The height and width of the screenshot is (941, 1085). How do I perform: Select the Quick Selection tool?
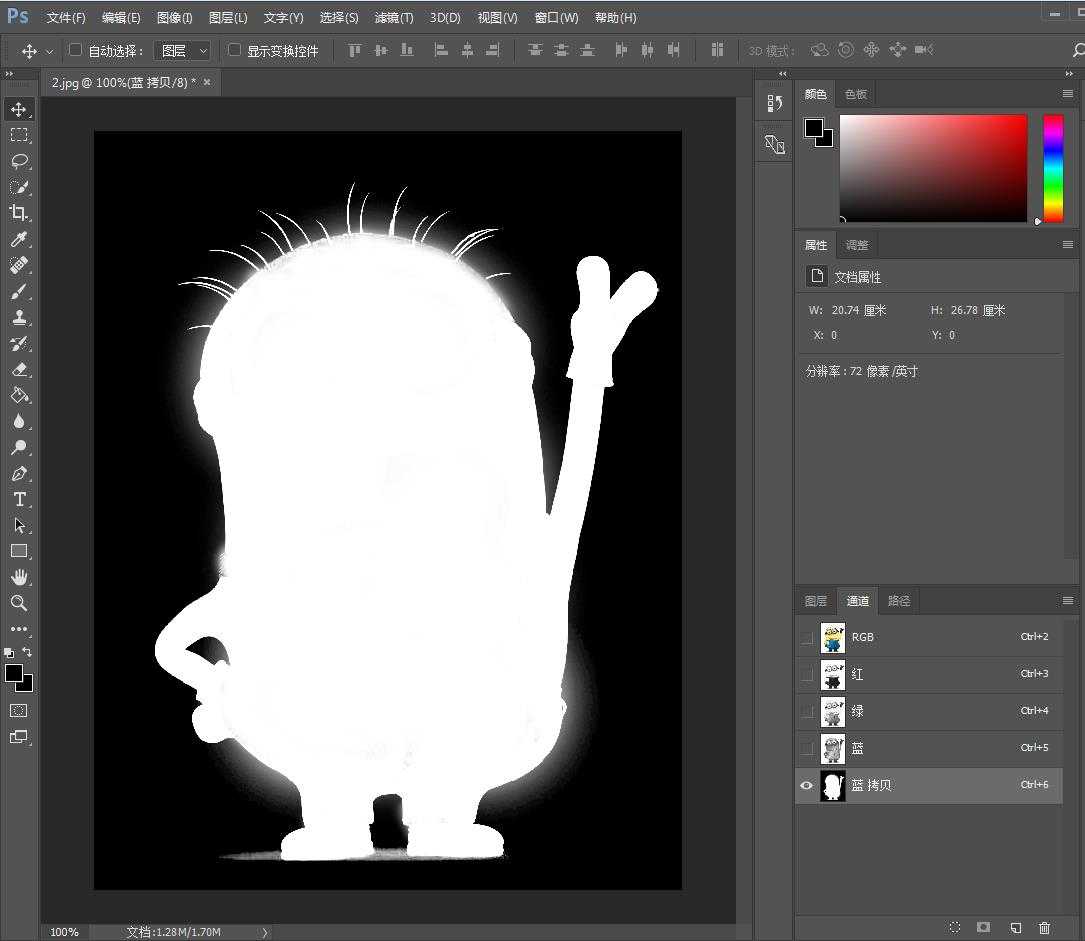pos(19,187)
